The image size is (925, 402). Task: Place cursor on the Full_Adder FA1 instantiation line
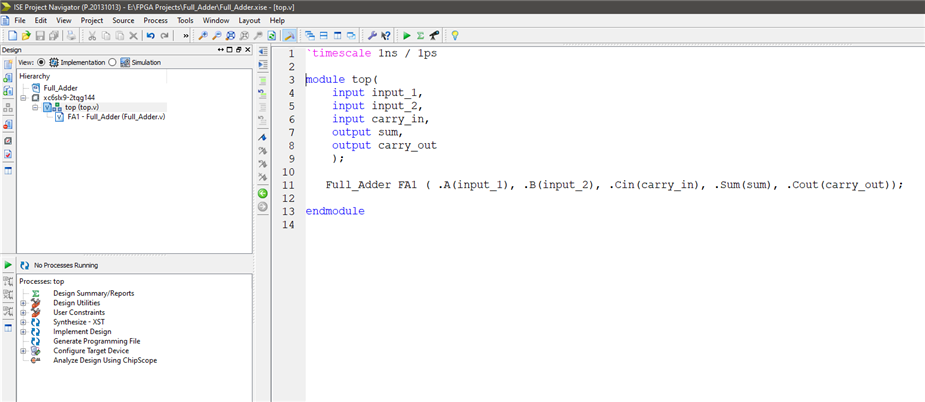[x=614, y=185]
